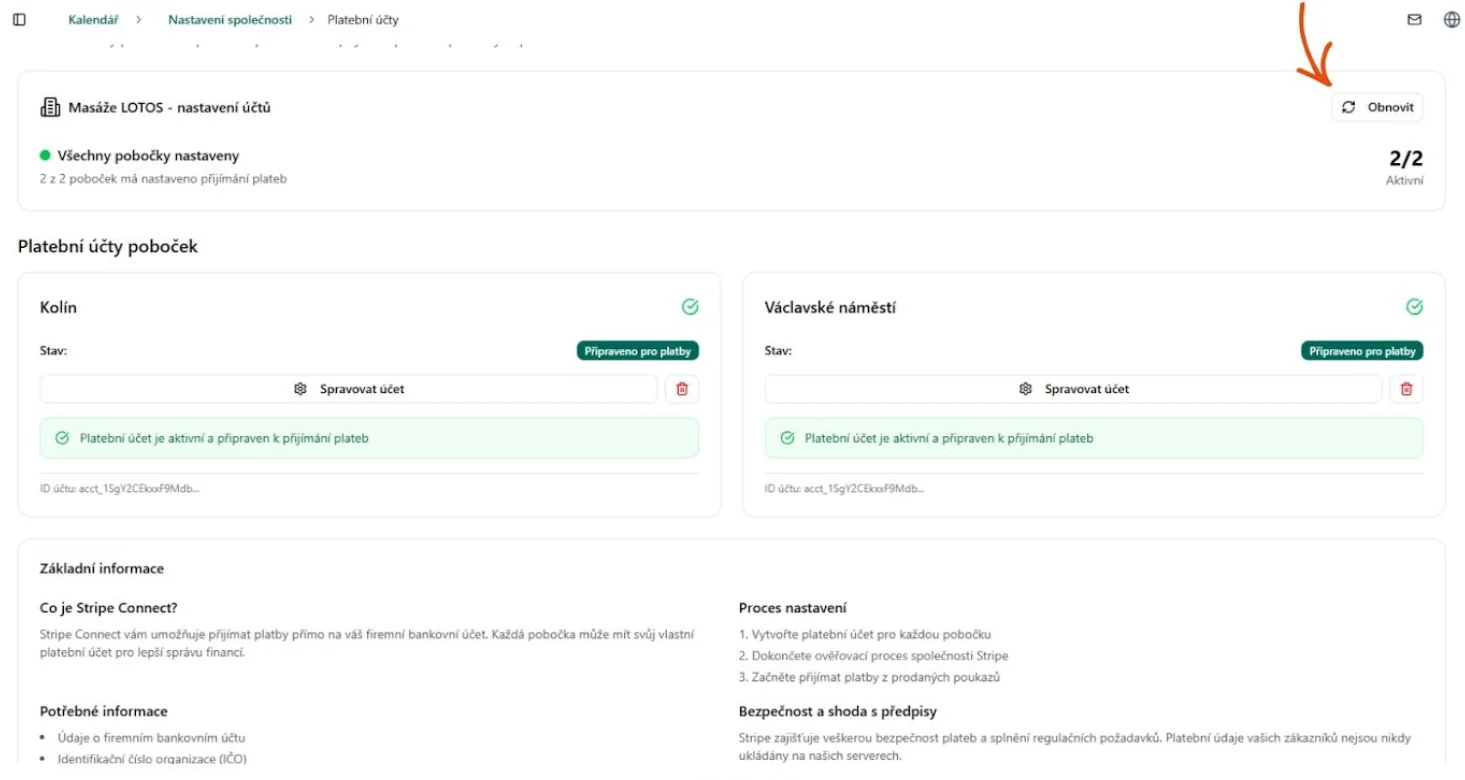
Task: Click the company building icon
Action: click(x=50, y=107)
